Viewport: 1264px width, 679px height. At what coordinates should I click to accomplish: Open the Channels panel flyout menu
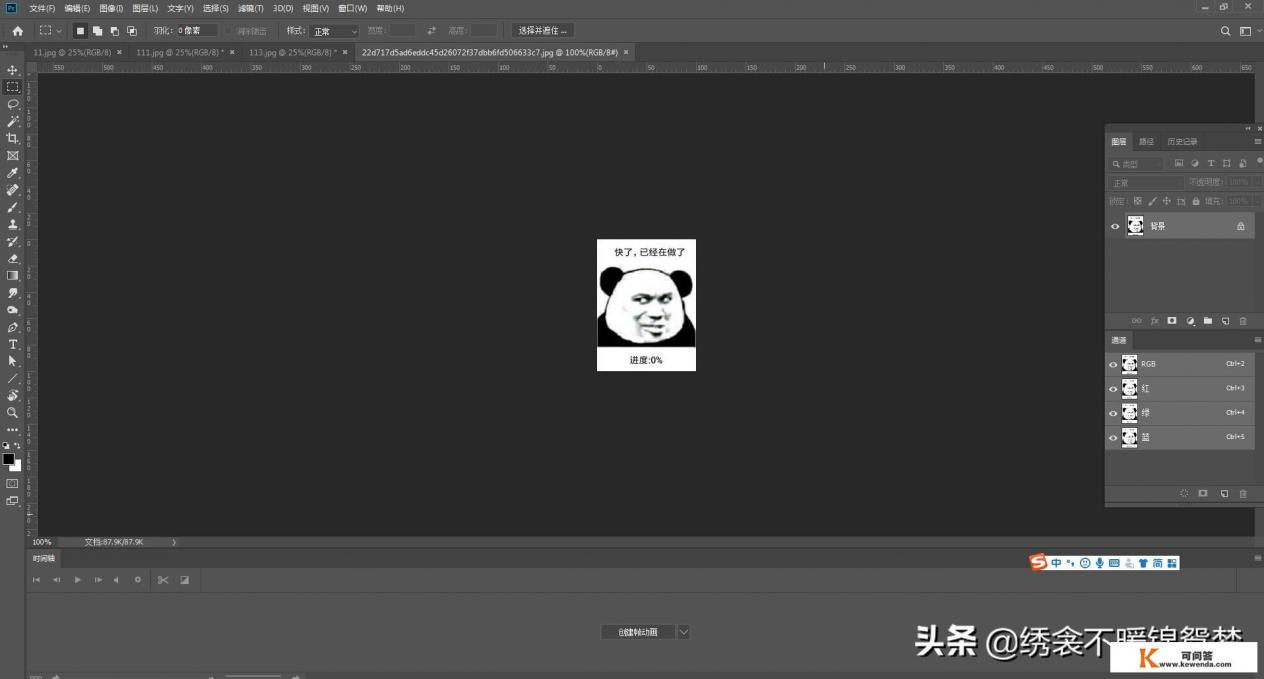(x=1257, y=340)
